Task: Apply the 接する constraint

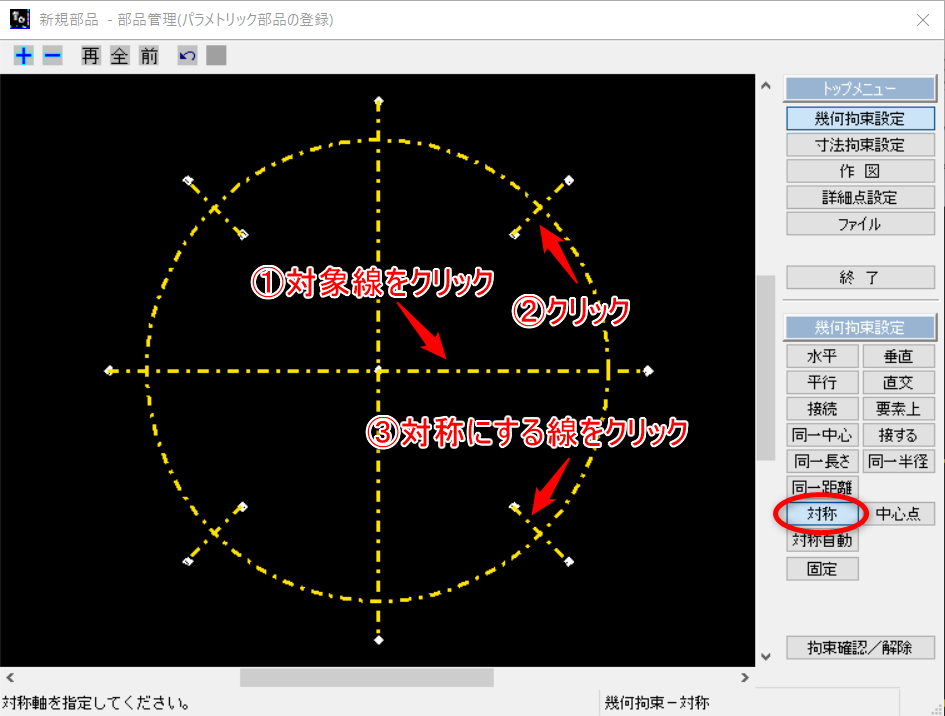Action: pyautogui.click(x=899, y=435)
